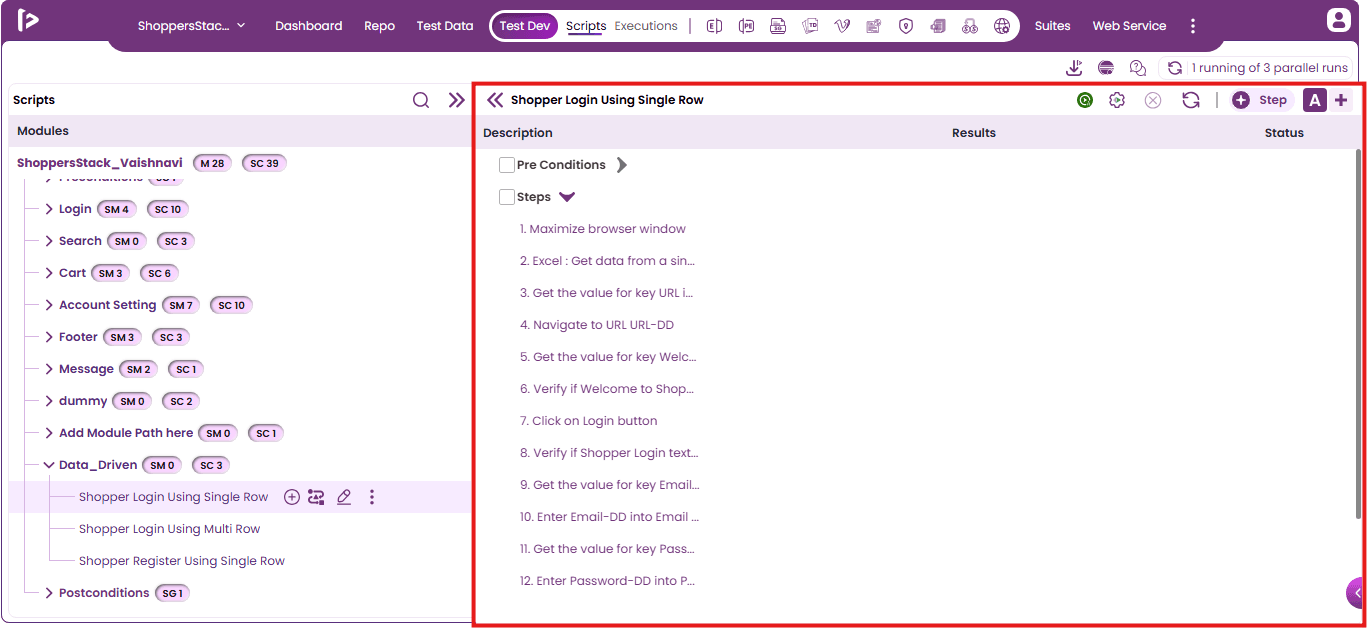Click the PE icon in Test Dev bar
Image resolution: width=1367 pixels, height=629 pixels.
click(746, 26)
